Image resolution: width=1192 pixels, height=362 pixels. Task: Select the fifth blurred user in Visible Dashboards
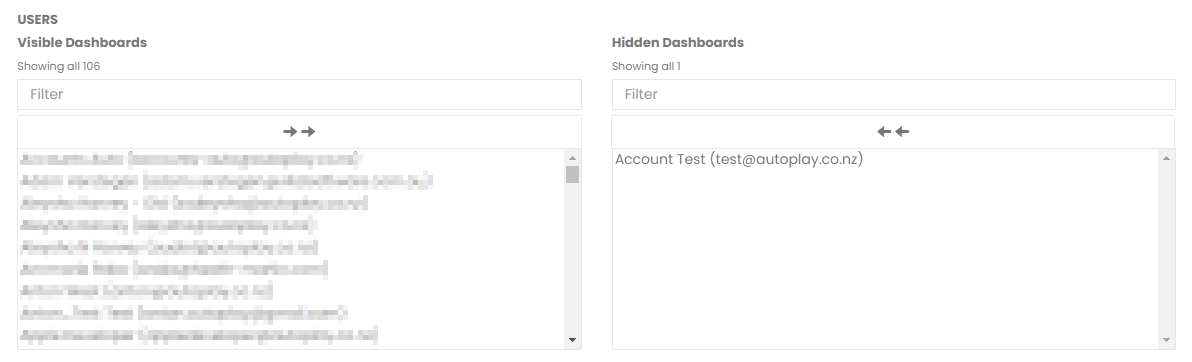(169, 247)
